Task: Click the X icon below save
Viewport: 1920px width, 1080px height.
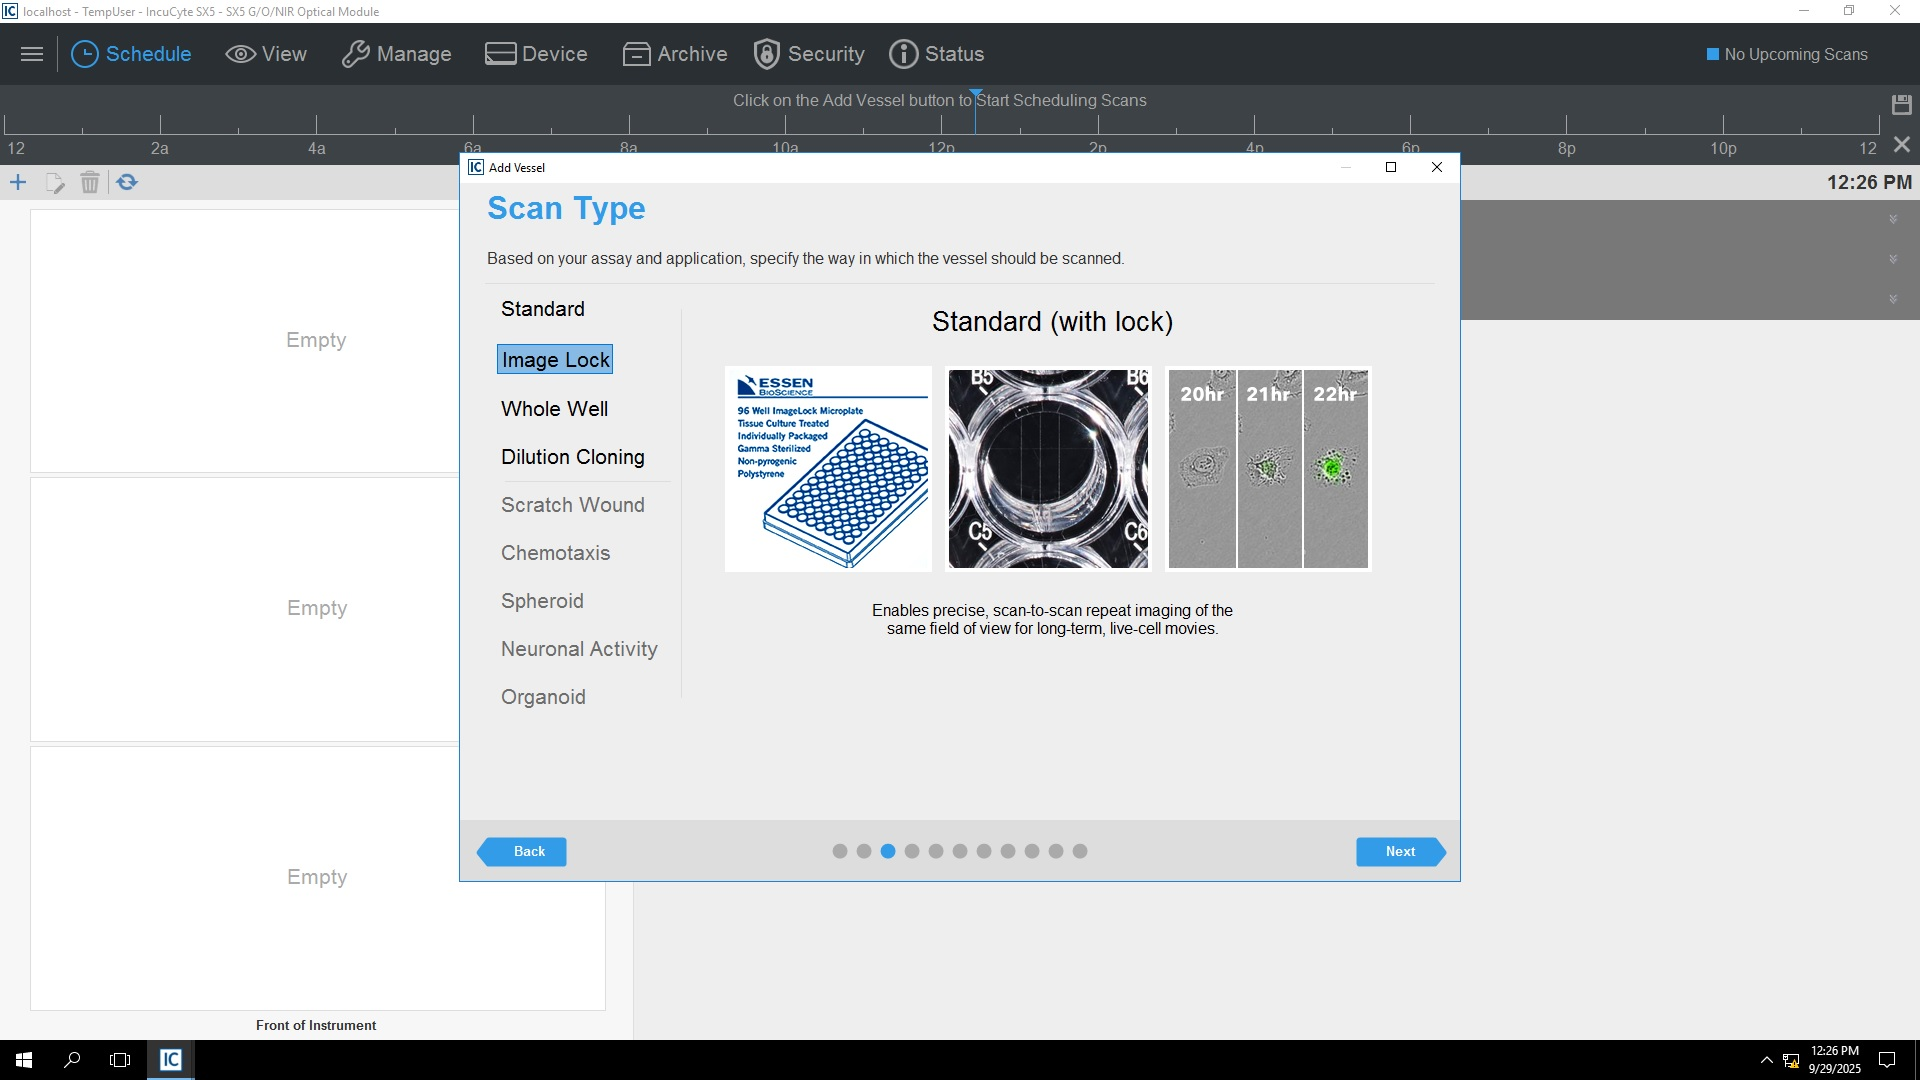Action: click(1901, 145)
